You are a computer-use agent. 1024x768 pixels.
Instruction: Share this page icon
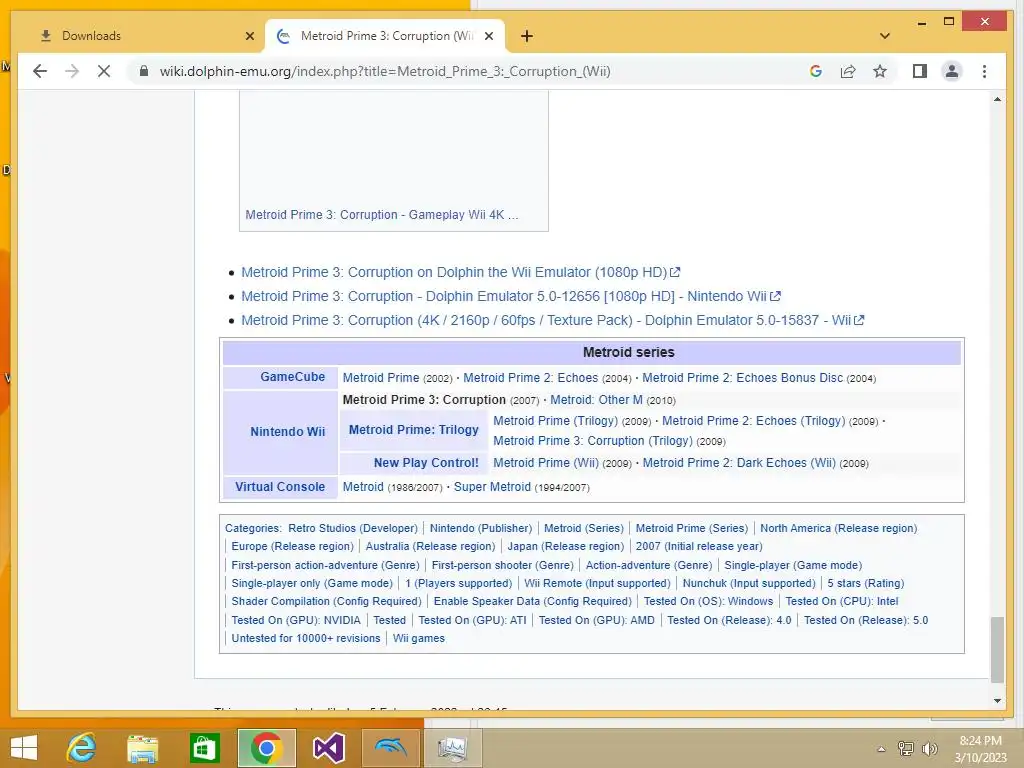tap(848, 71)
